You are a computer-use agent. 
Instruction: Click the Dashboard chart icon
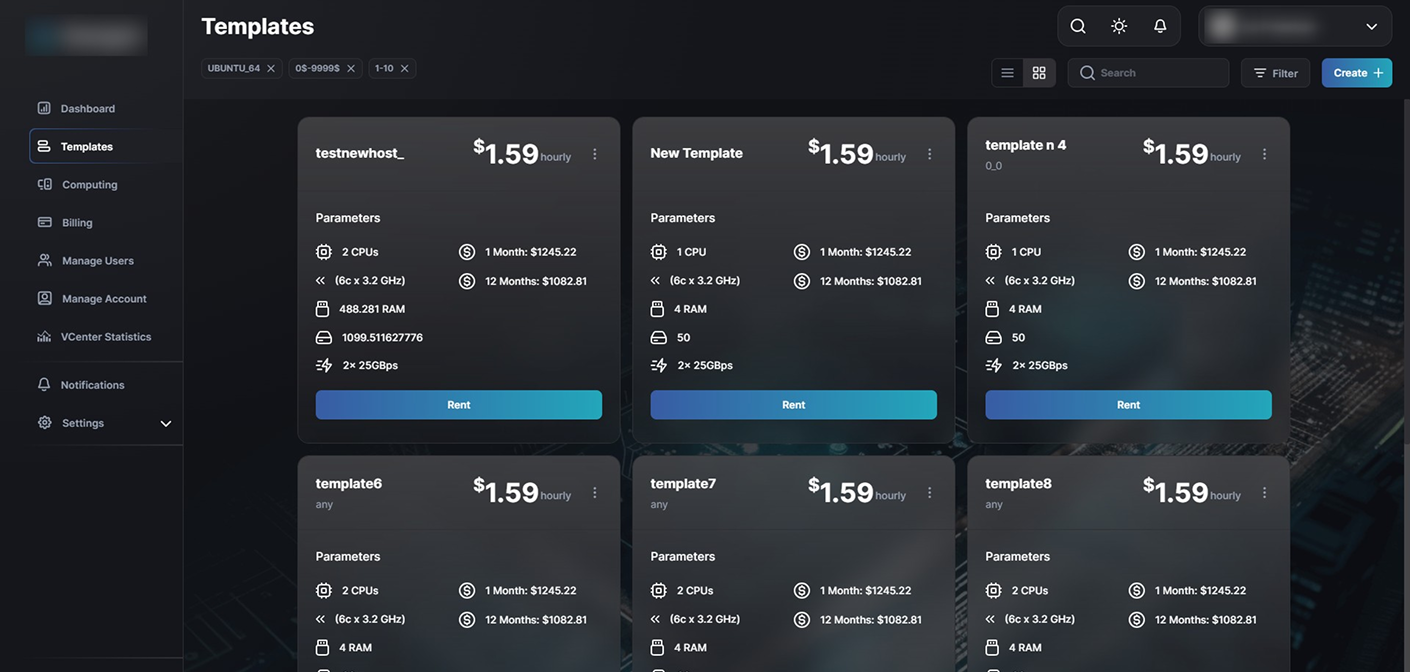click(x=44, y=107)
